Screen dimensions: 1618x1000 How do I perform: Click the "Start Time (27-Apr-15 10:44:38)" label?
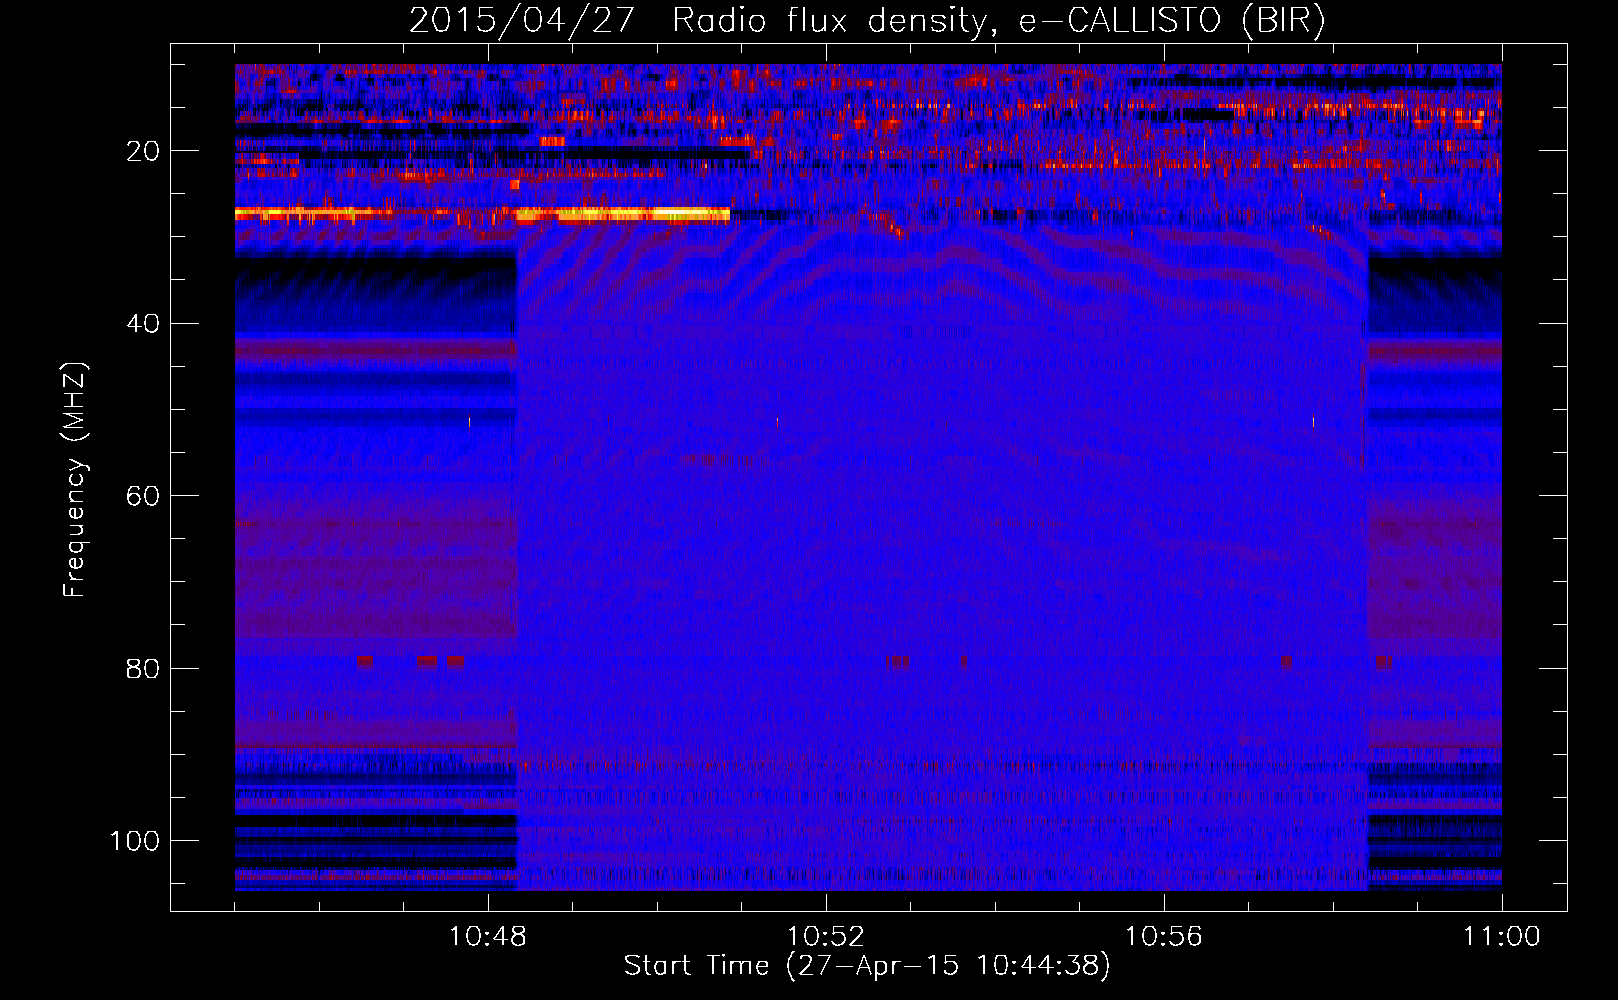click(x=867, y=966)
